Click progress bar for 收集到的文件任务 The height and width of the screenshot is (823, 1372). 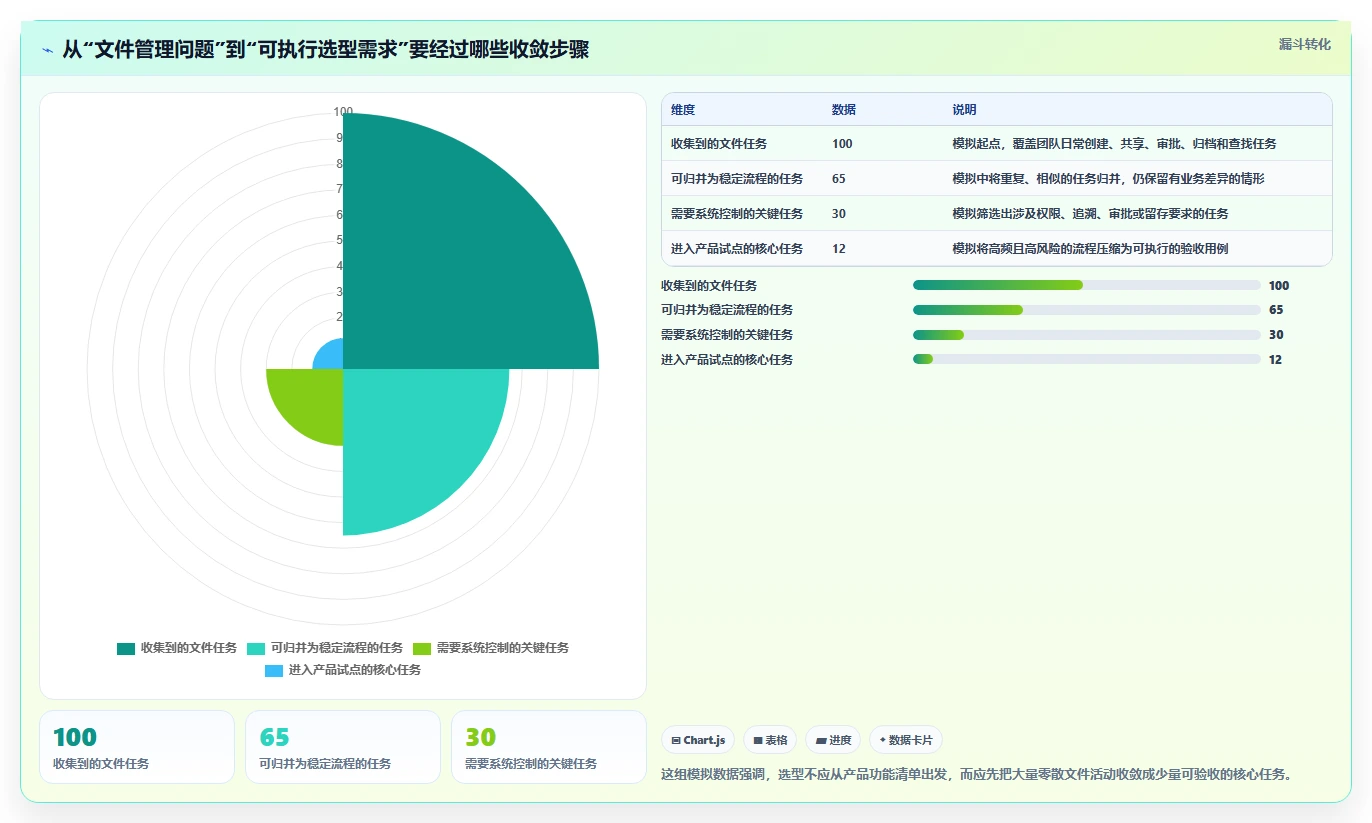point(1086,285)
